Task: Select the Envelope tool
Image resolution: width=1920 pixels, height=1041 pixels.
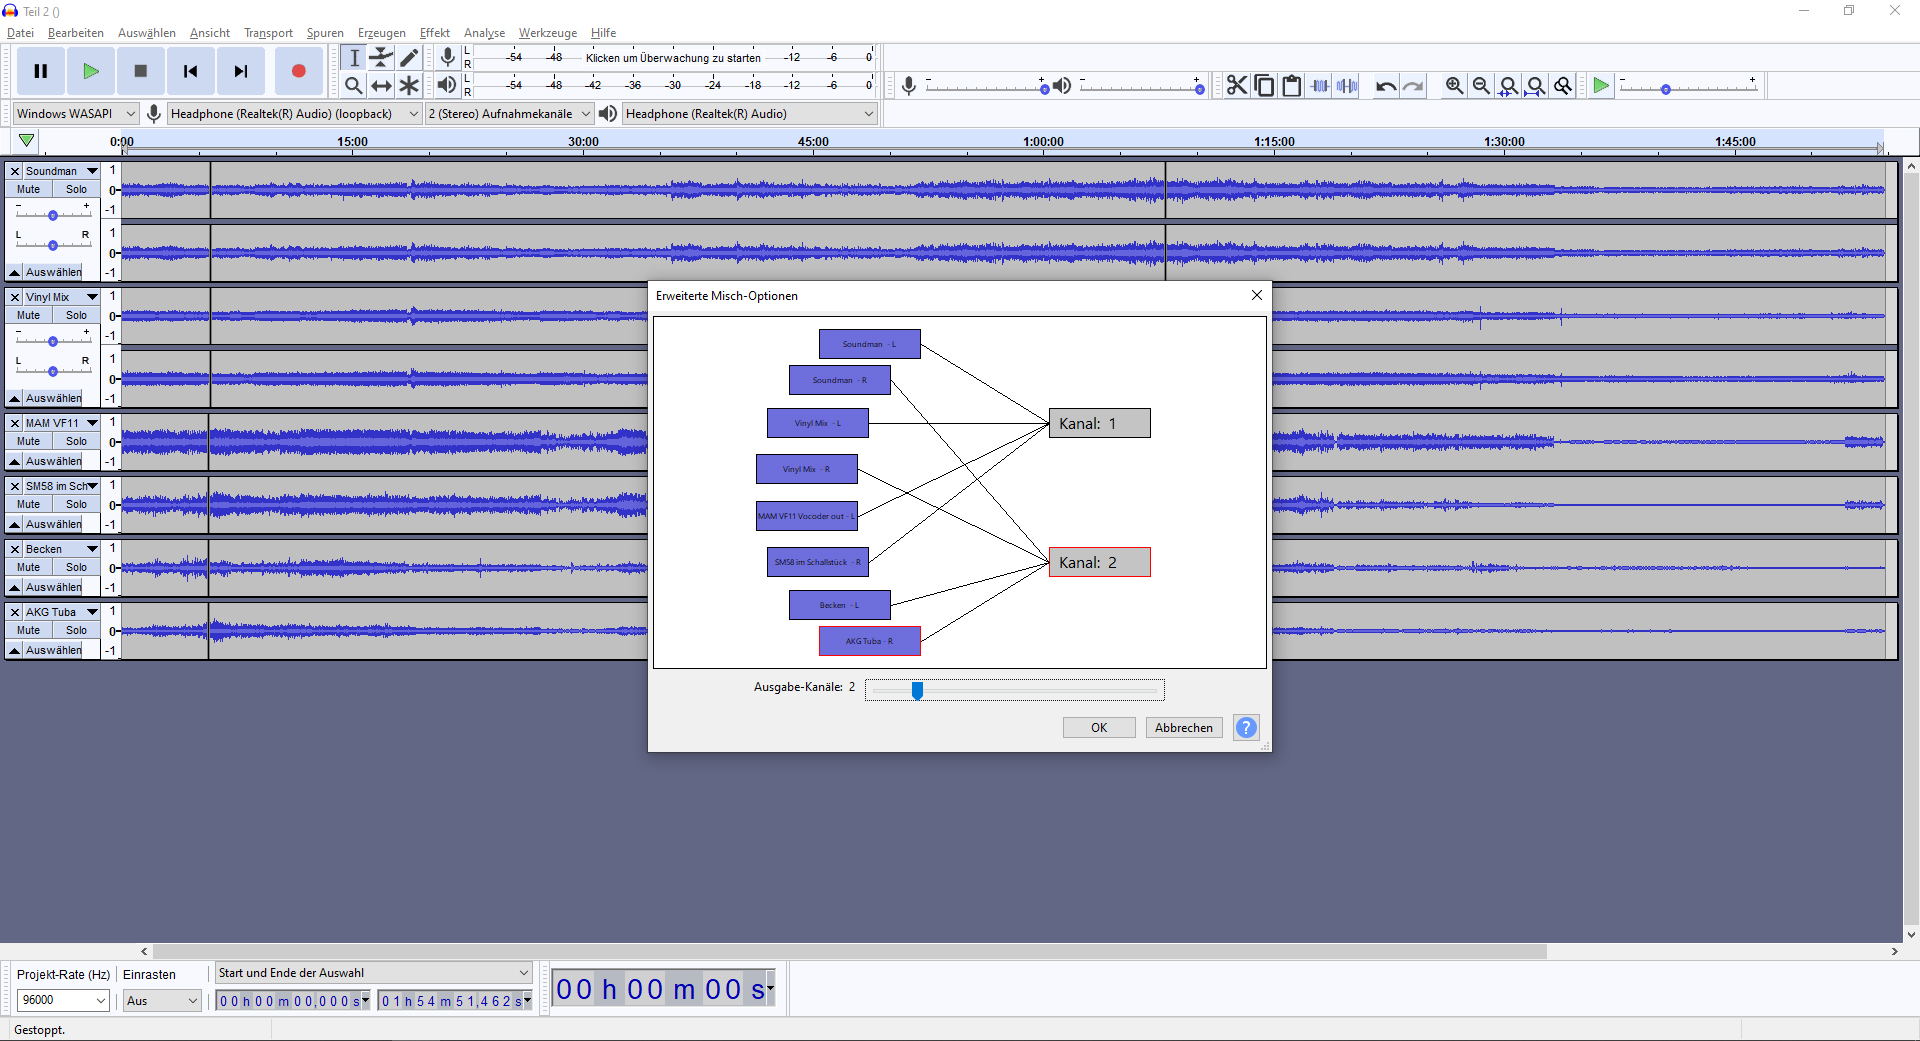Action: (381, 58)
